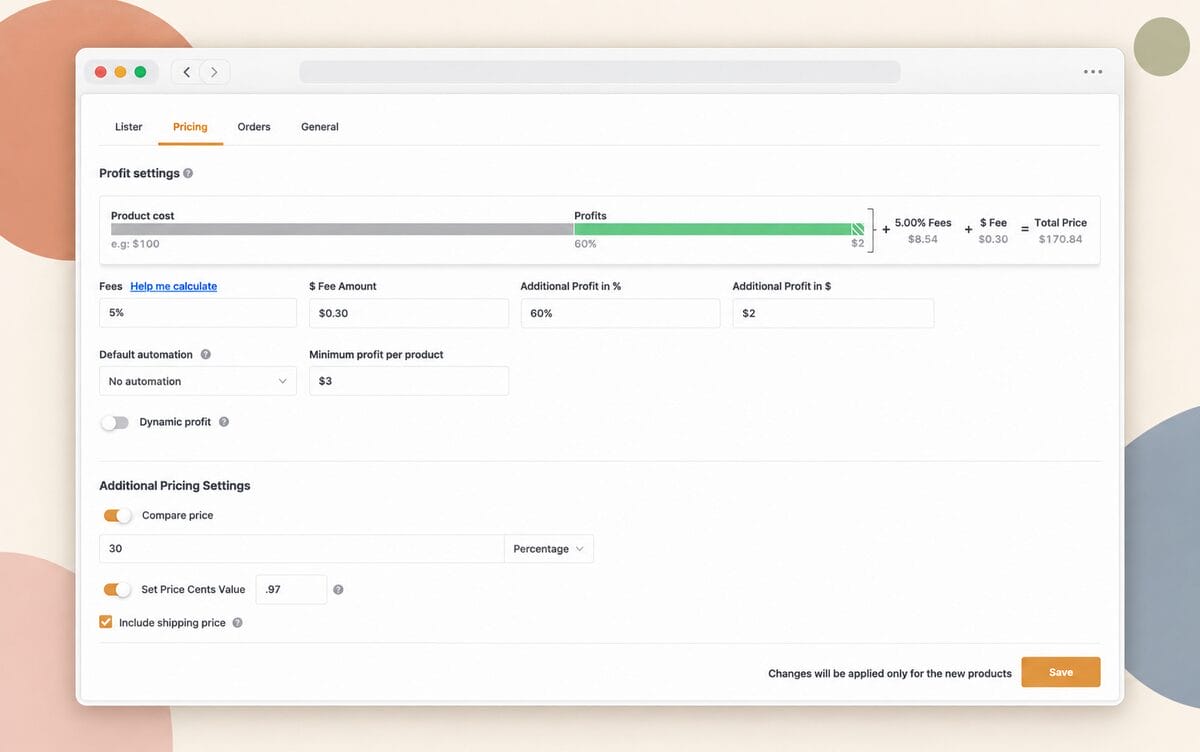Focus the Fees percentage field
This screenshot has width=1200, height=752.
pyautogui.click(x=198, y=313)
